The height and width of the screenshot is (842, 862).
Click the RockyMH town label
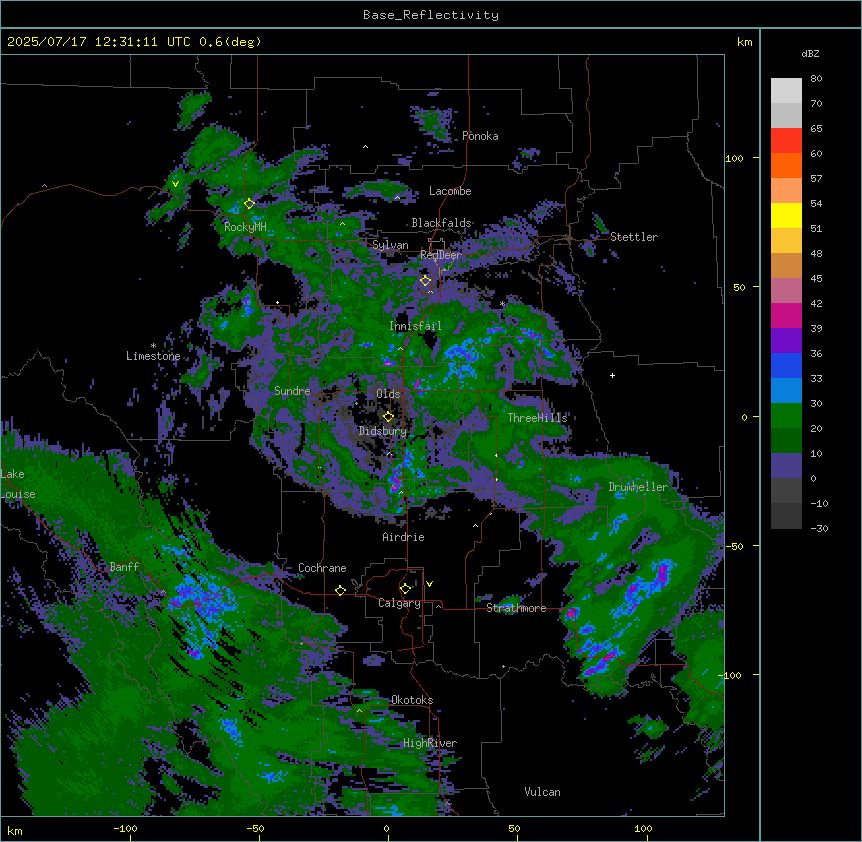(x=245, y=227)
